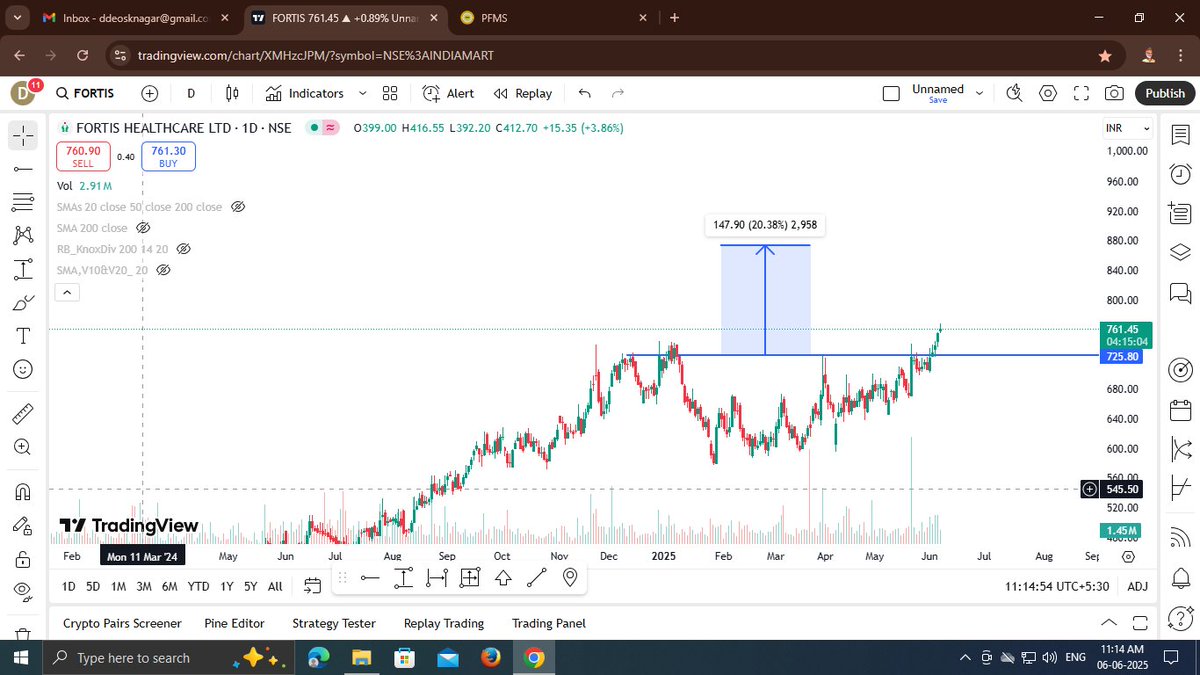
Task: Create an Alert
Action: click(448, 93)
